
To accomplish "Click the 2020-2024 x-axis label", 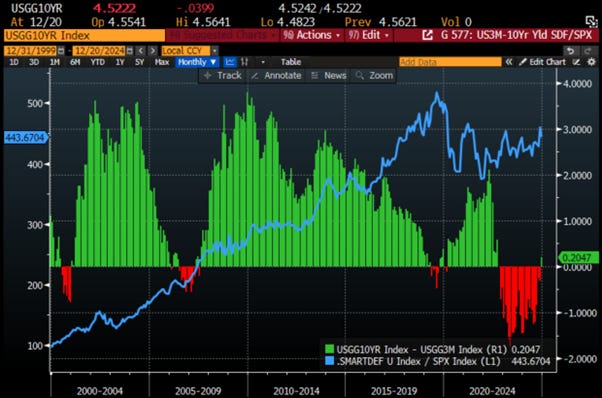I will coord(492,391).
